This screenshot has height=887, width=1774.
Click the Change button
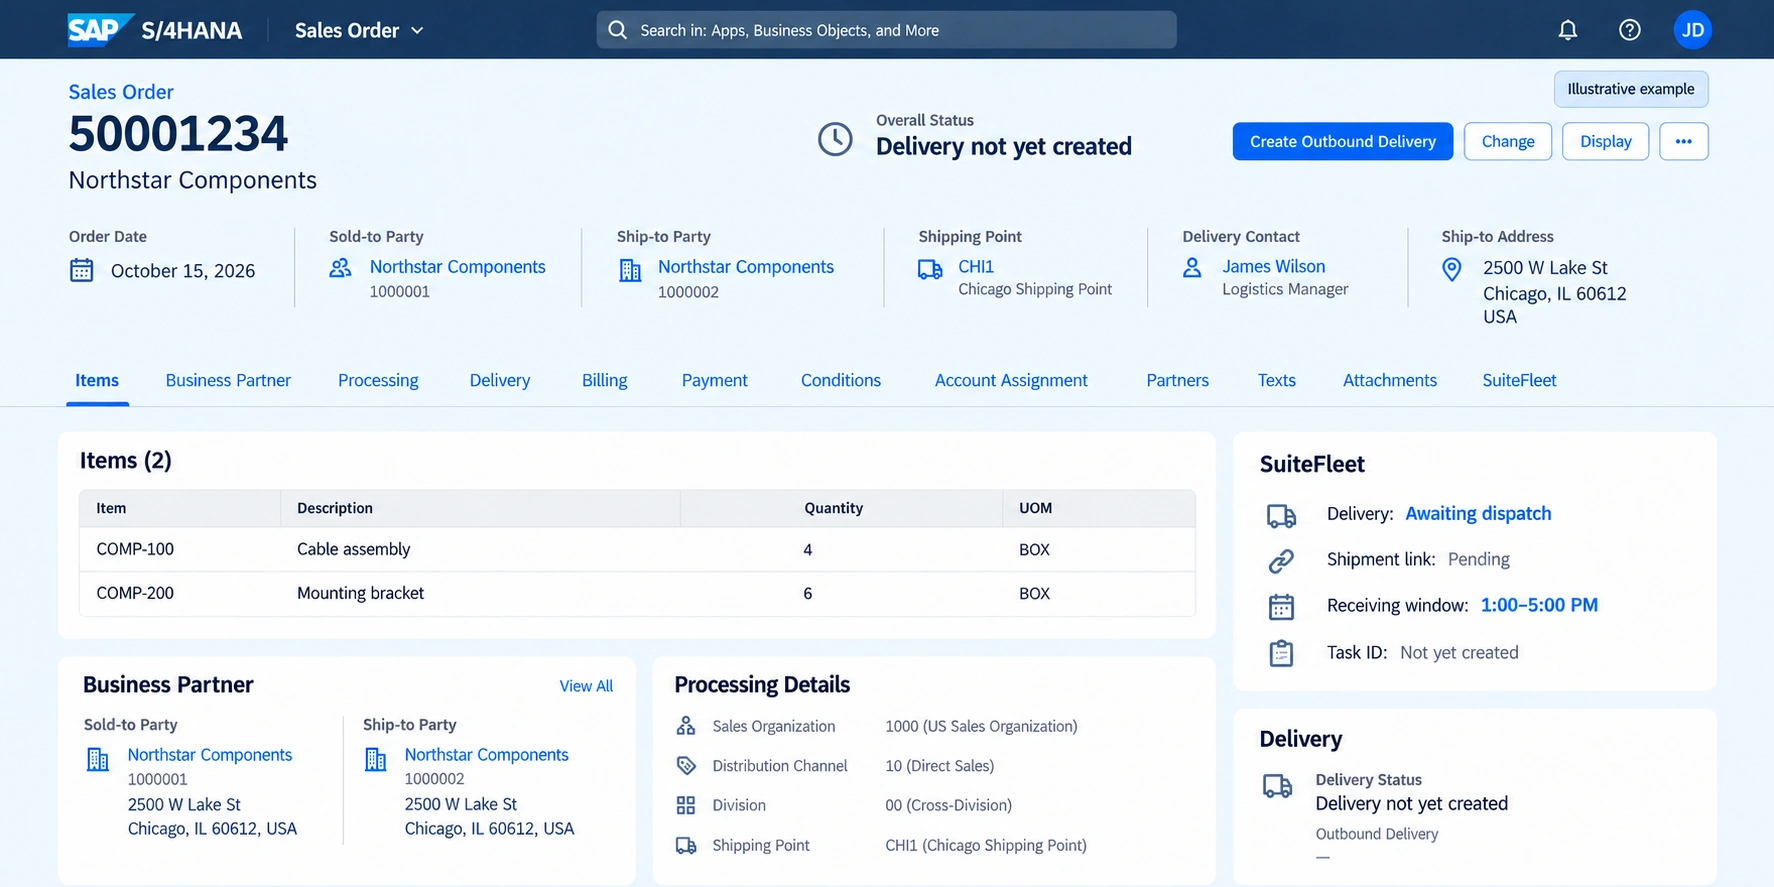click(x=1508, y=141)
